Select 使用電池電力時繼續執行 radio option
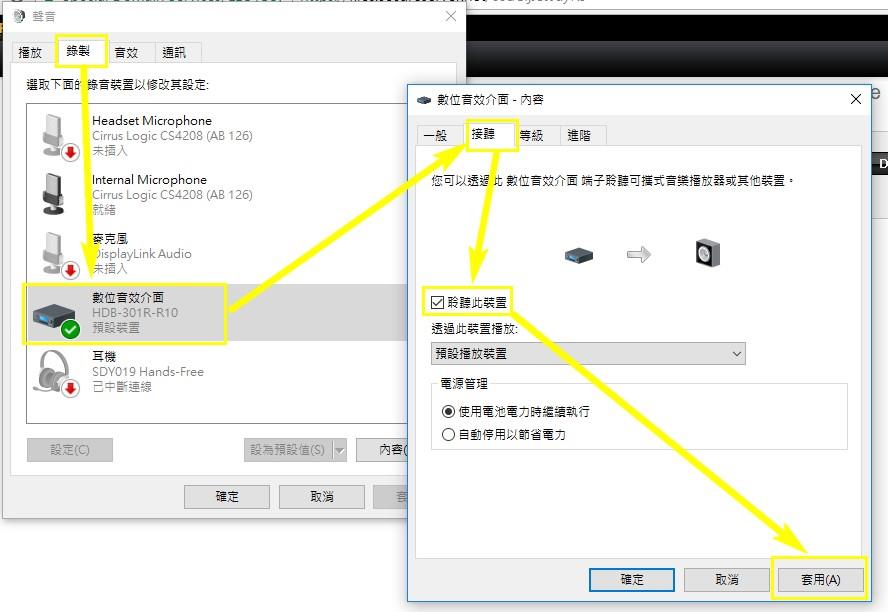The image size is (888, 612). tap(448, 412)
